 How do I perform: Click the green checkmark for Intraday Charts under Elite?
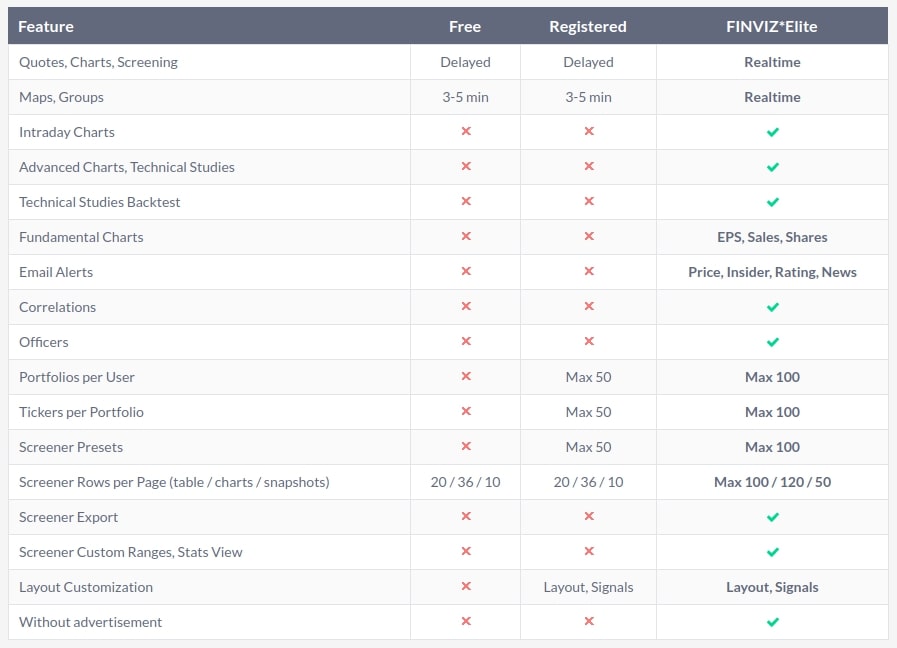[771, 132]
